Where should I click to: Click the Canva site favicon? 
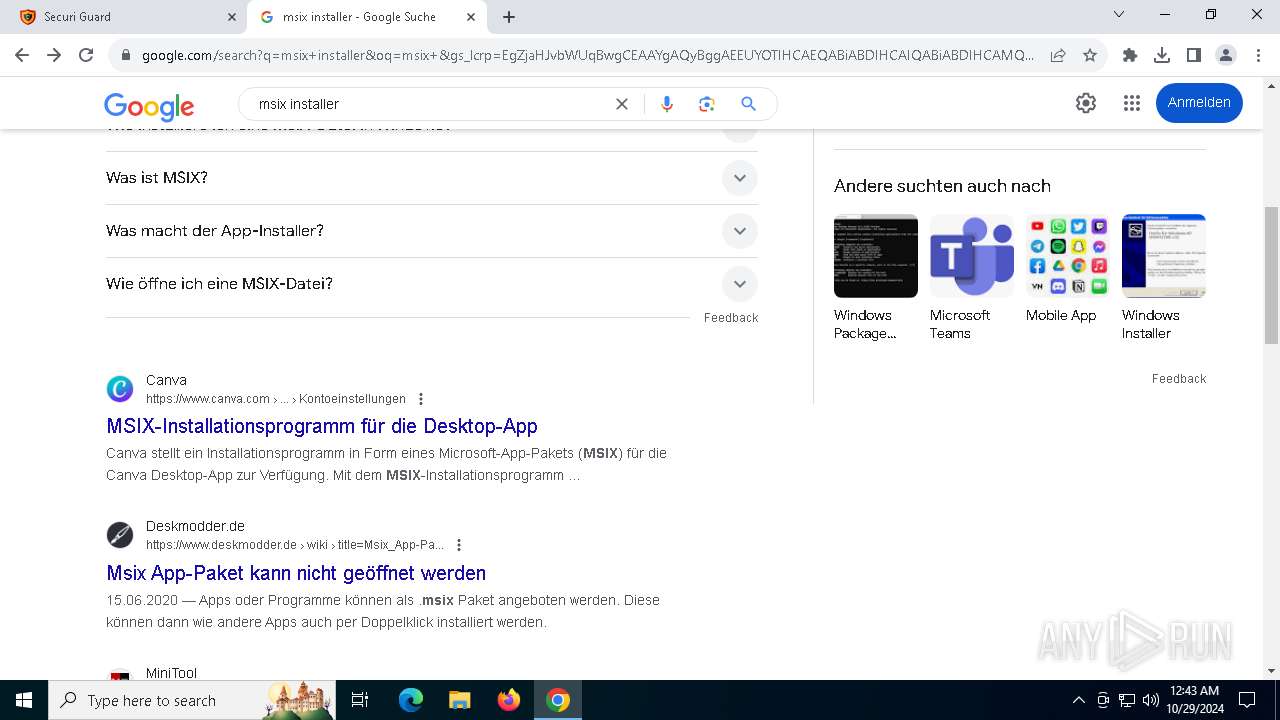tap(120, 389)
